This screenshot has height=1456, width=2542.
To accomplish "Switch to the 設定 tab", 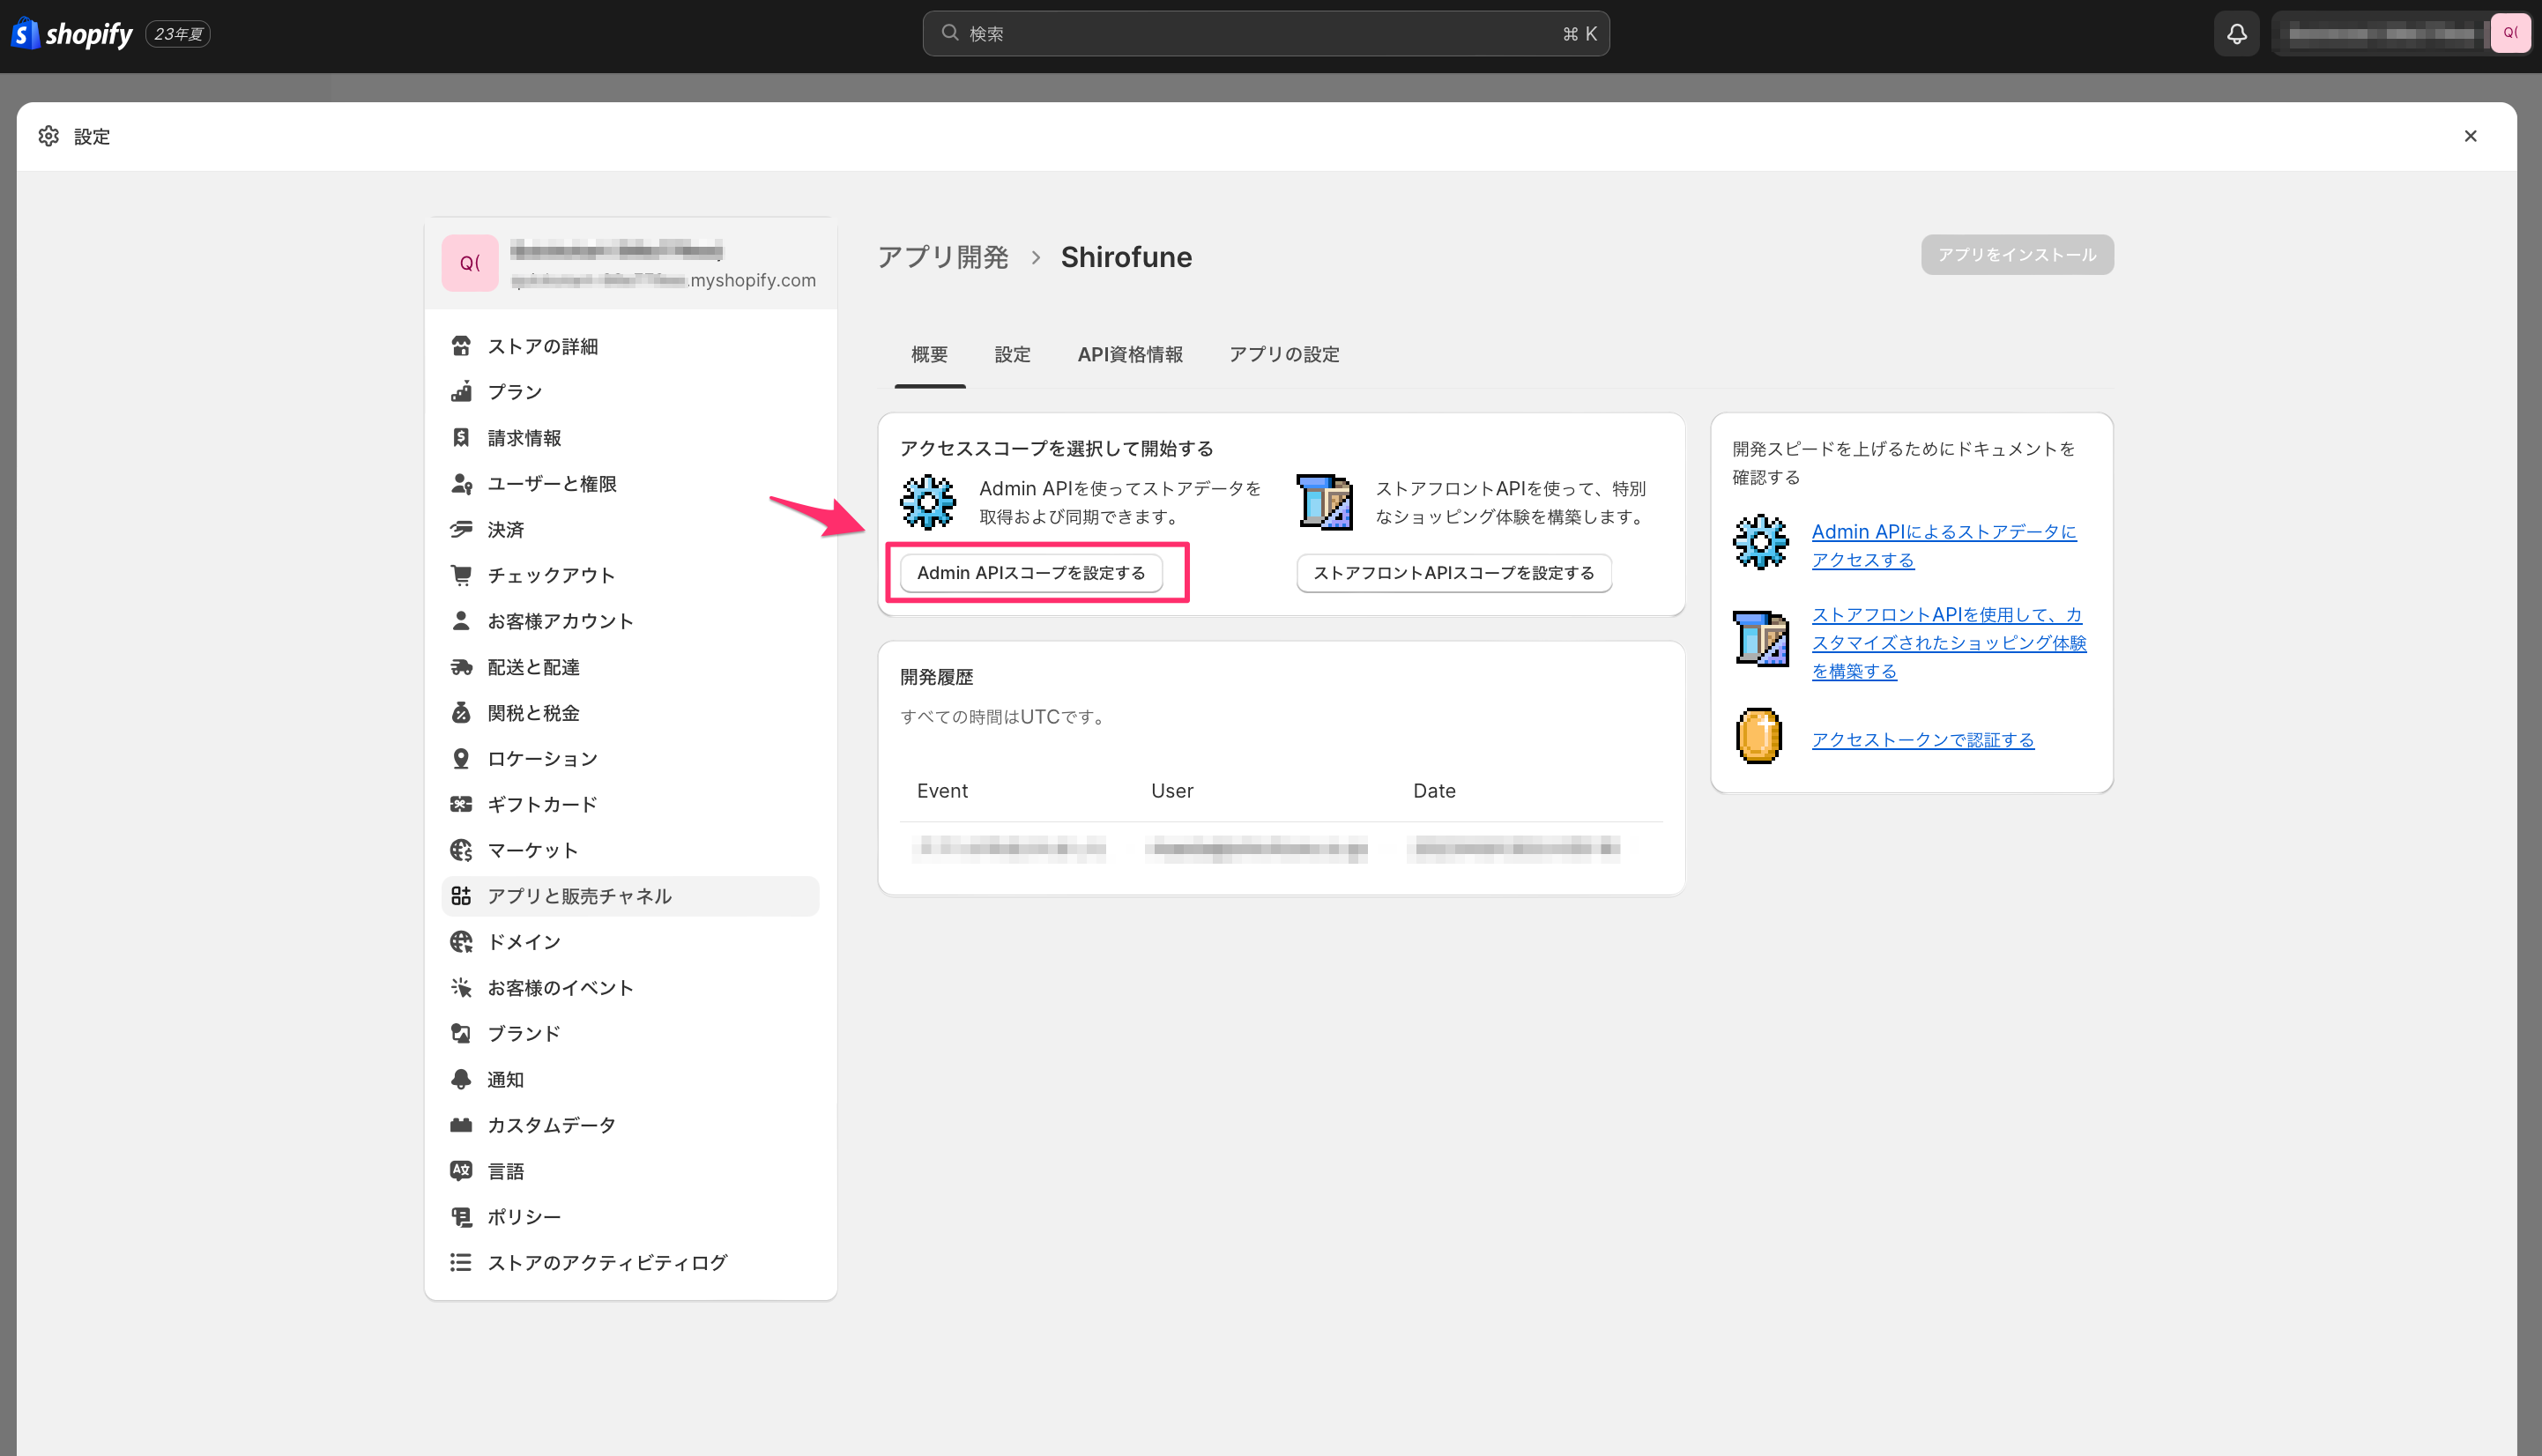I will (1012, 354).
